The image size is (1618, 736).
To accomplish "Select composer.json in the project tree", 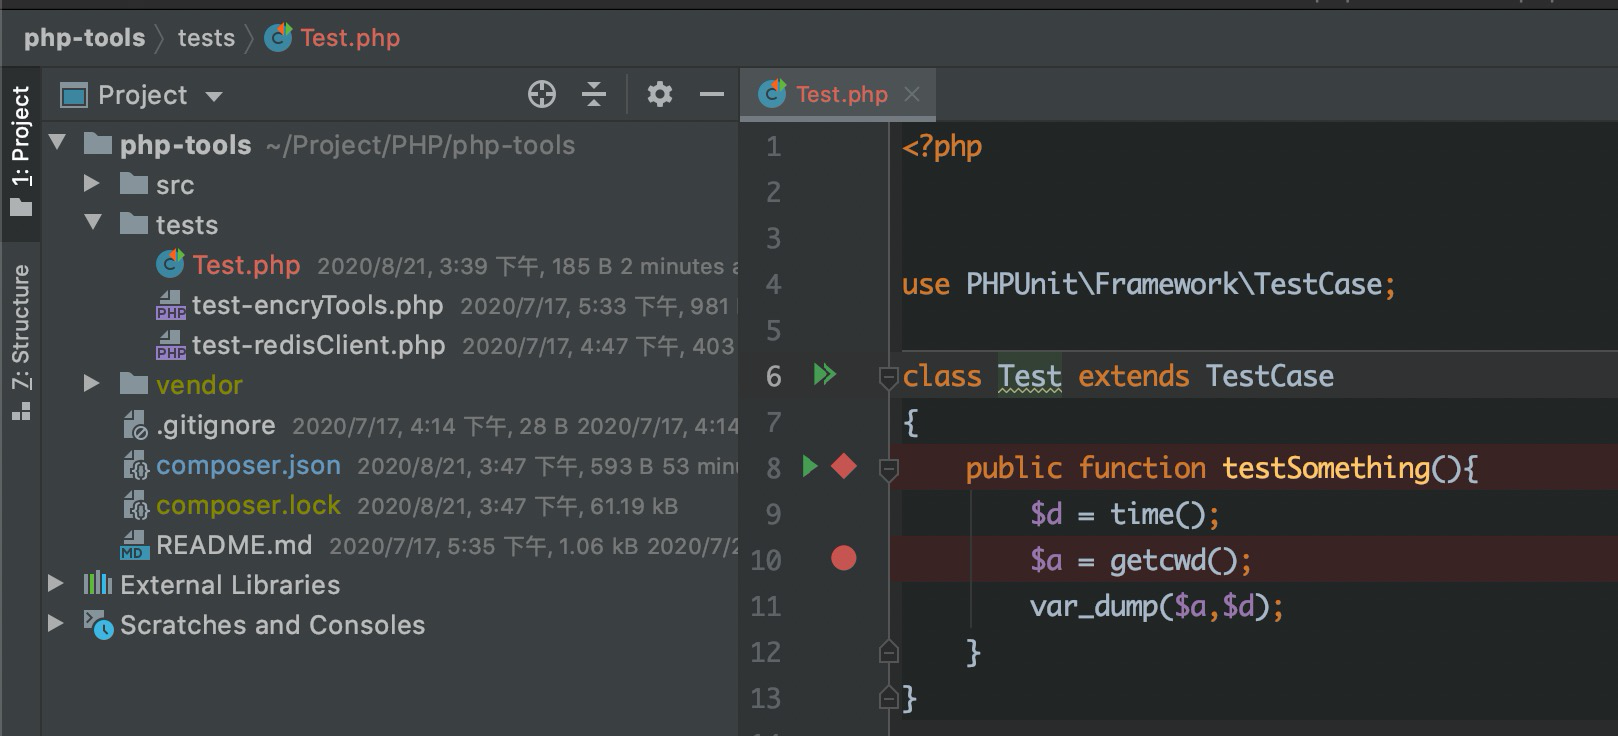I will coord(248,466).
